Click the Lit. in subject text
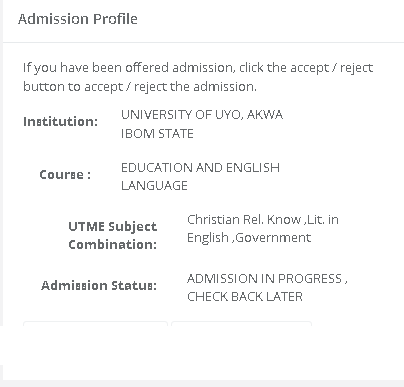Screen dimensions: 404x387 pos(323,220)
